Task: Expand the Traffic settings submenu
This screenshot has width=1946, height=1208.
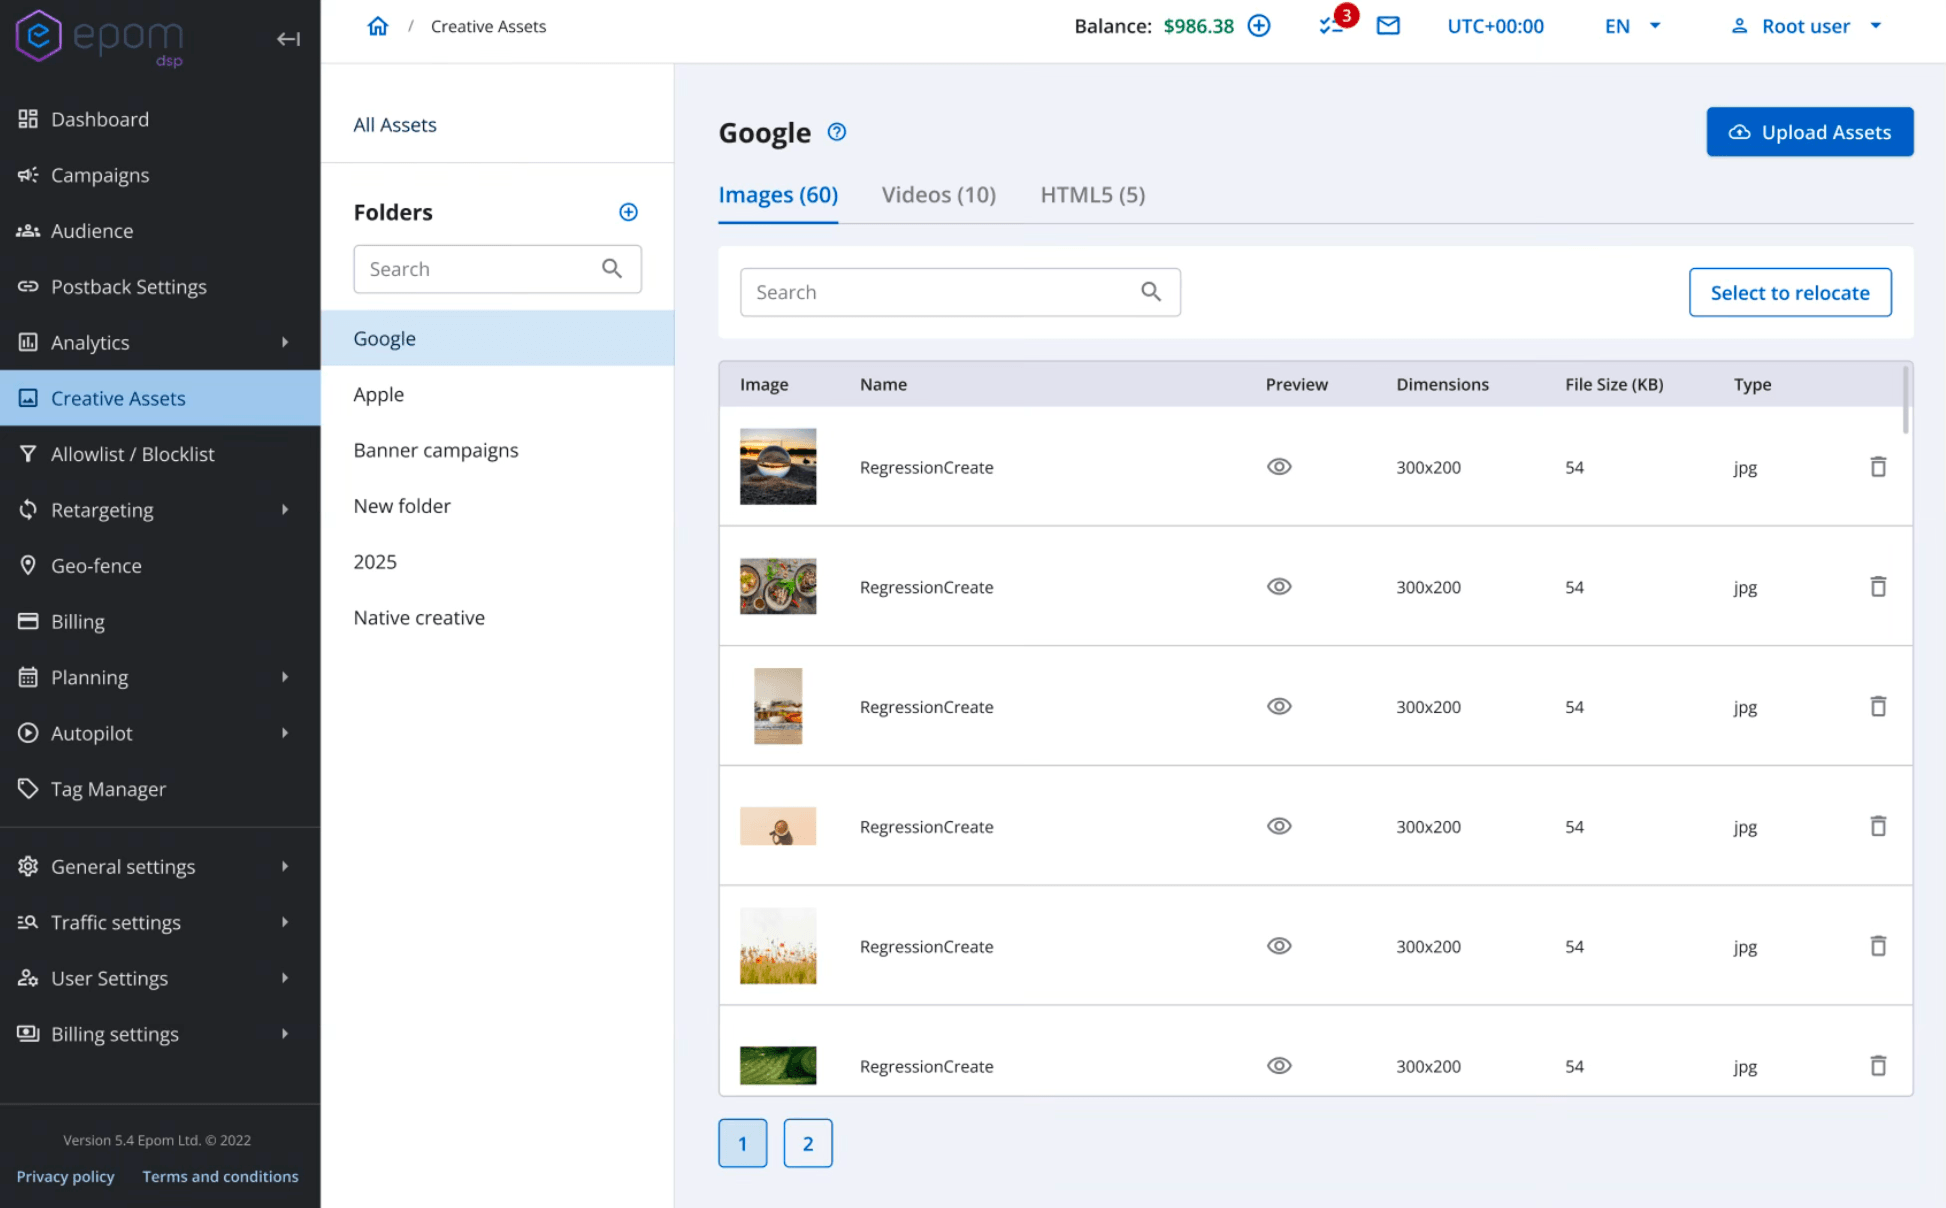Action: [x=285, y=922]
